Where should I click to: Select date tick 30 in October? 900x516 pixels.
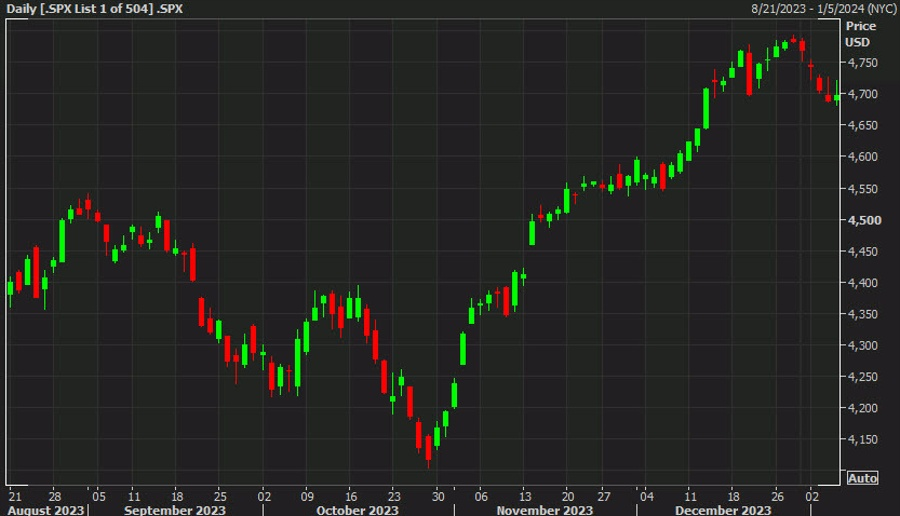tap(438, 496)
